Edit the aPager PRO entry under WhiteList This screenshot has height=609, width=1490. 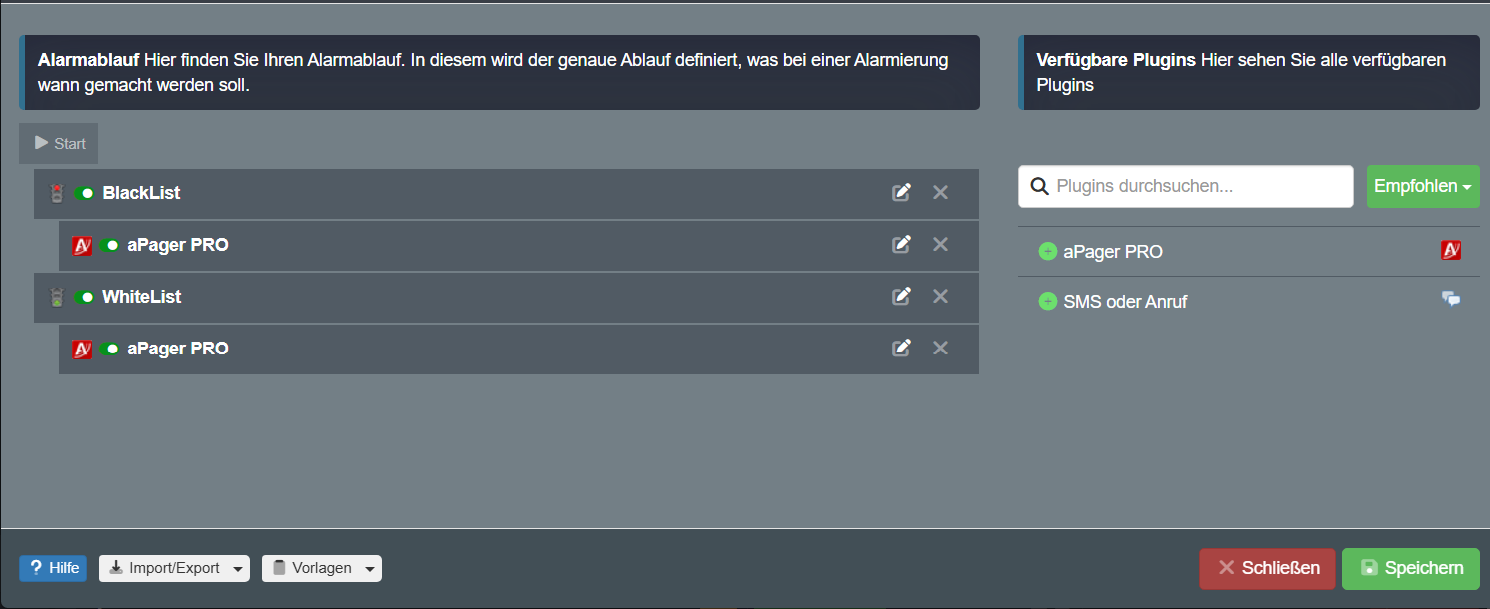tap(901, 348)
